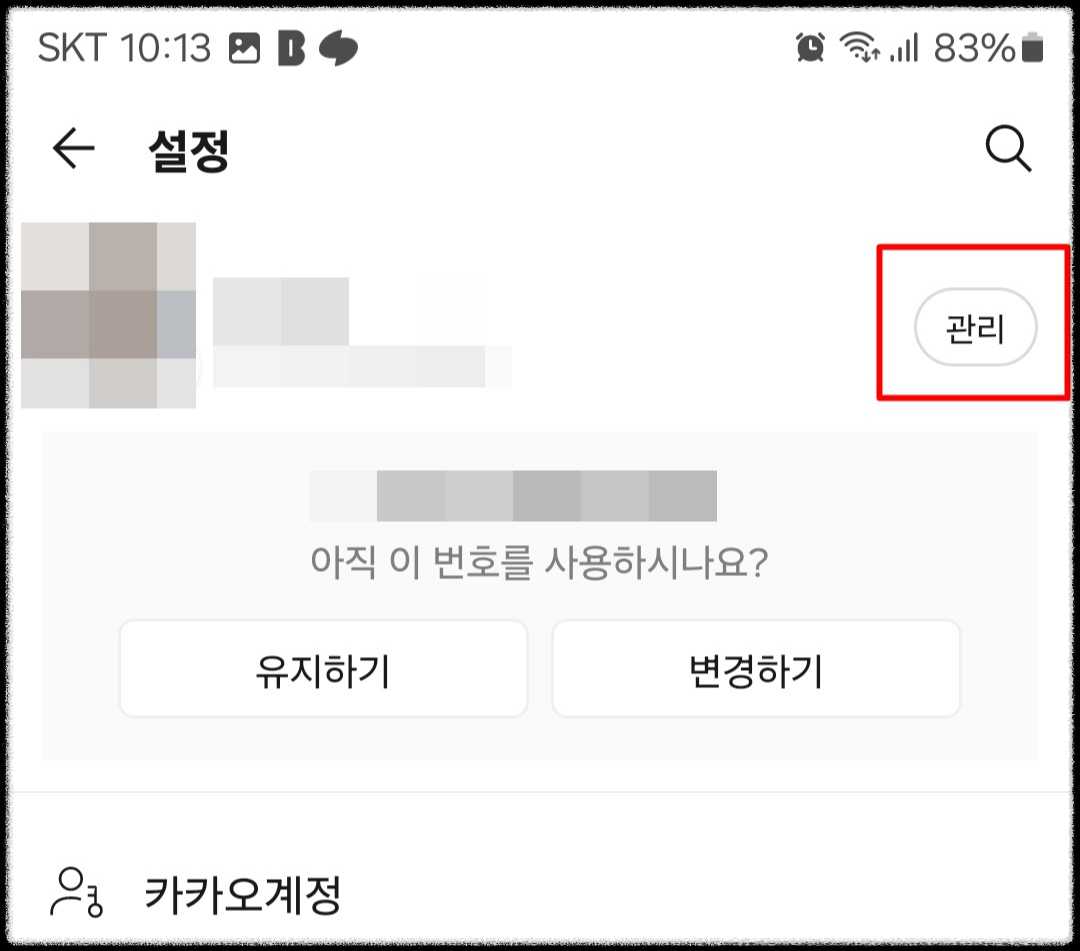
Task: Tap the B app notification icon
Action: [291, 48]
